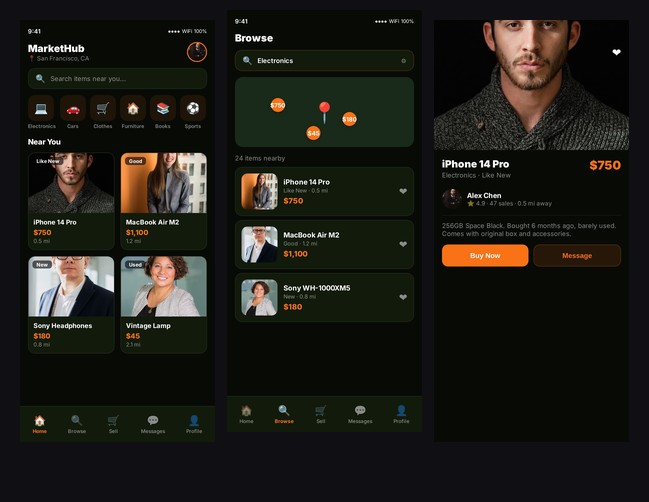This screenshot has width=649, height=502.
Task: Clear the Electronics search field
Action: pyautogui.click(x=404, y=61)
